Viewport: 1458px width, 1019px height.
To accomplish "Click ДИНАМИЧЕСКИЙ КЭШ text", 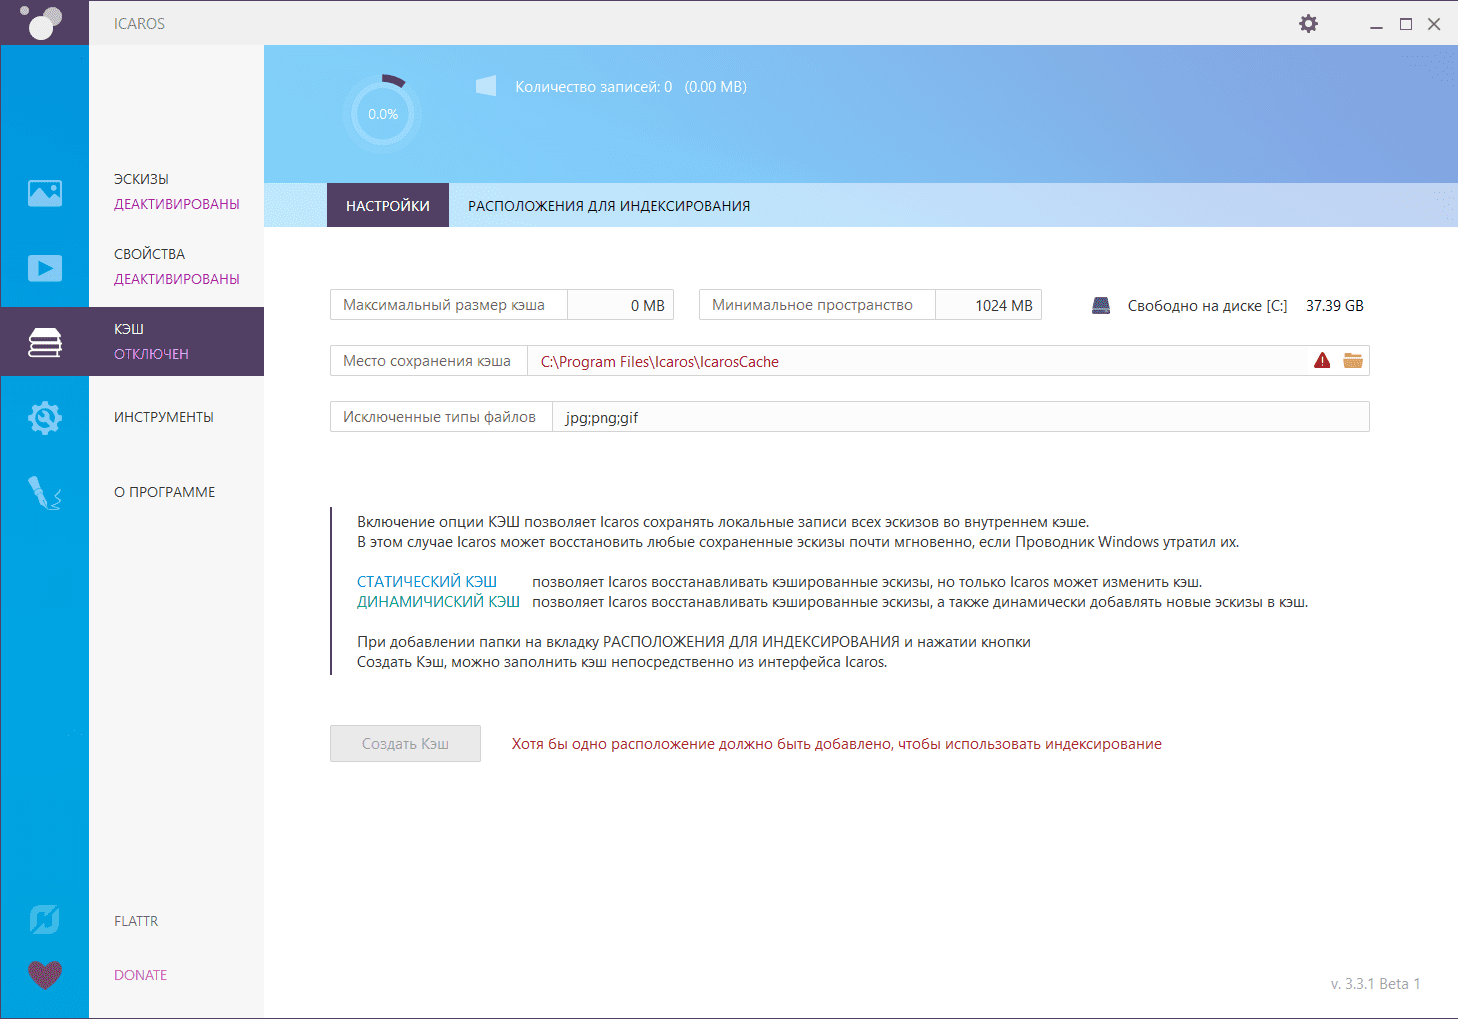I will [438, 602].
